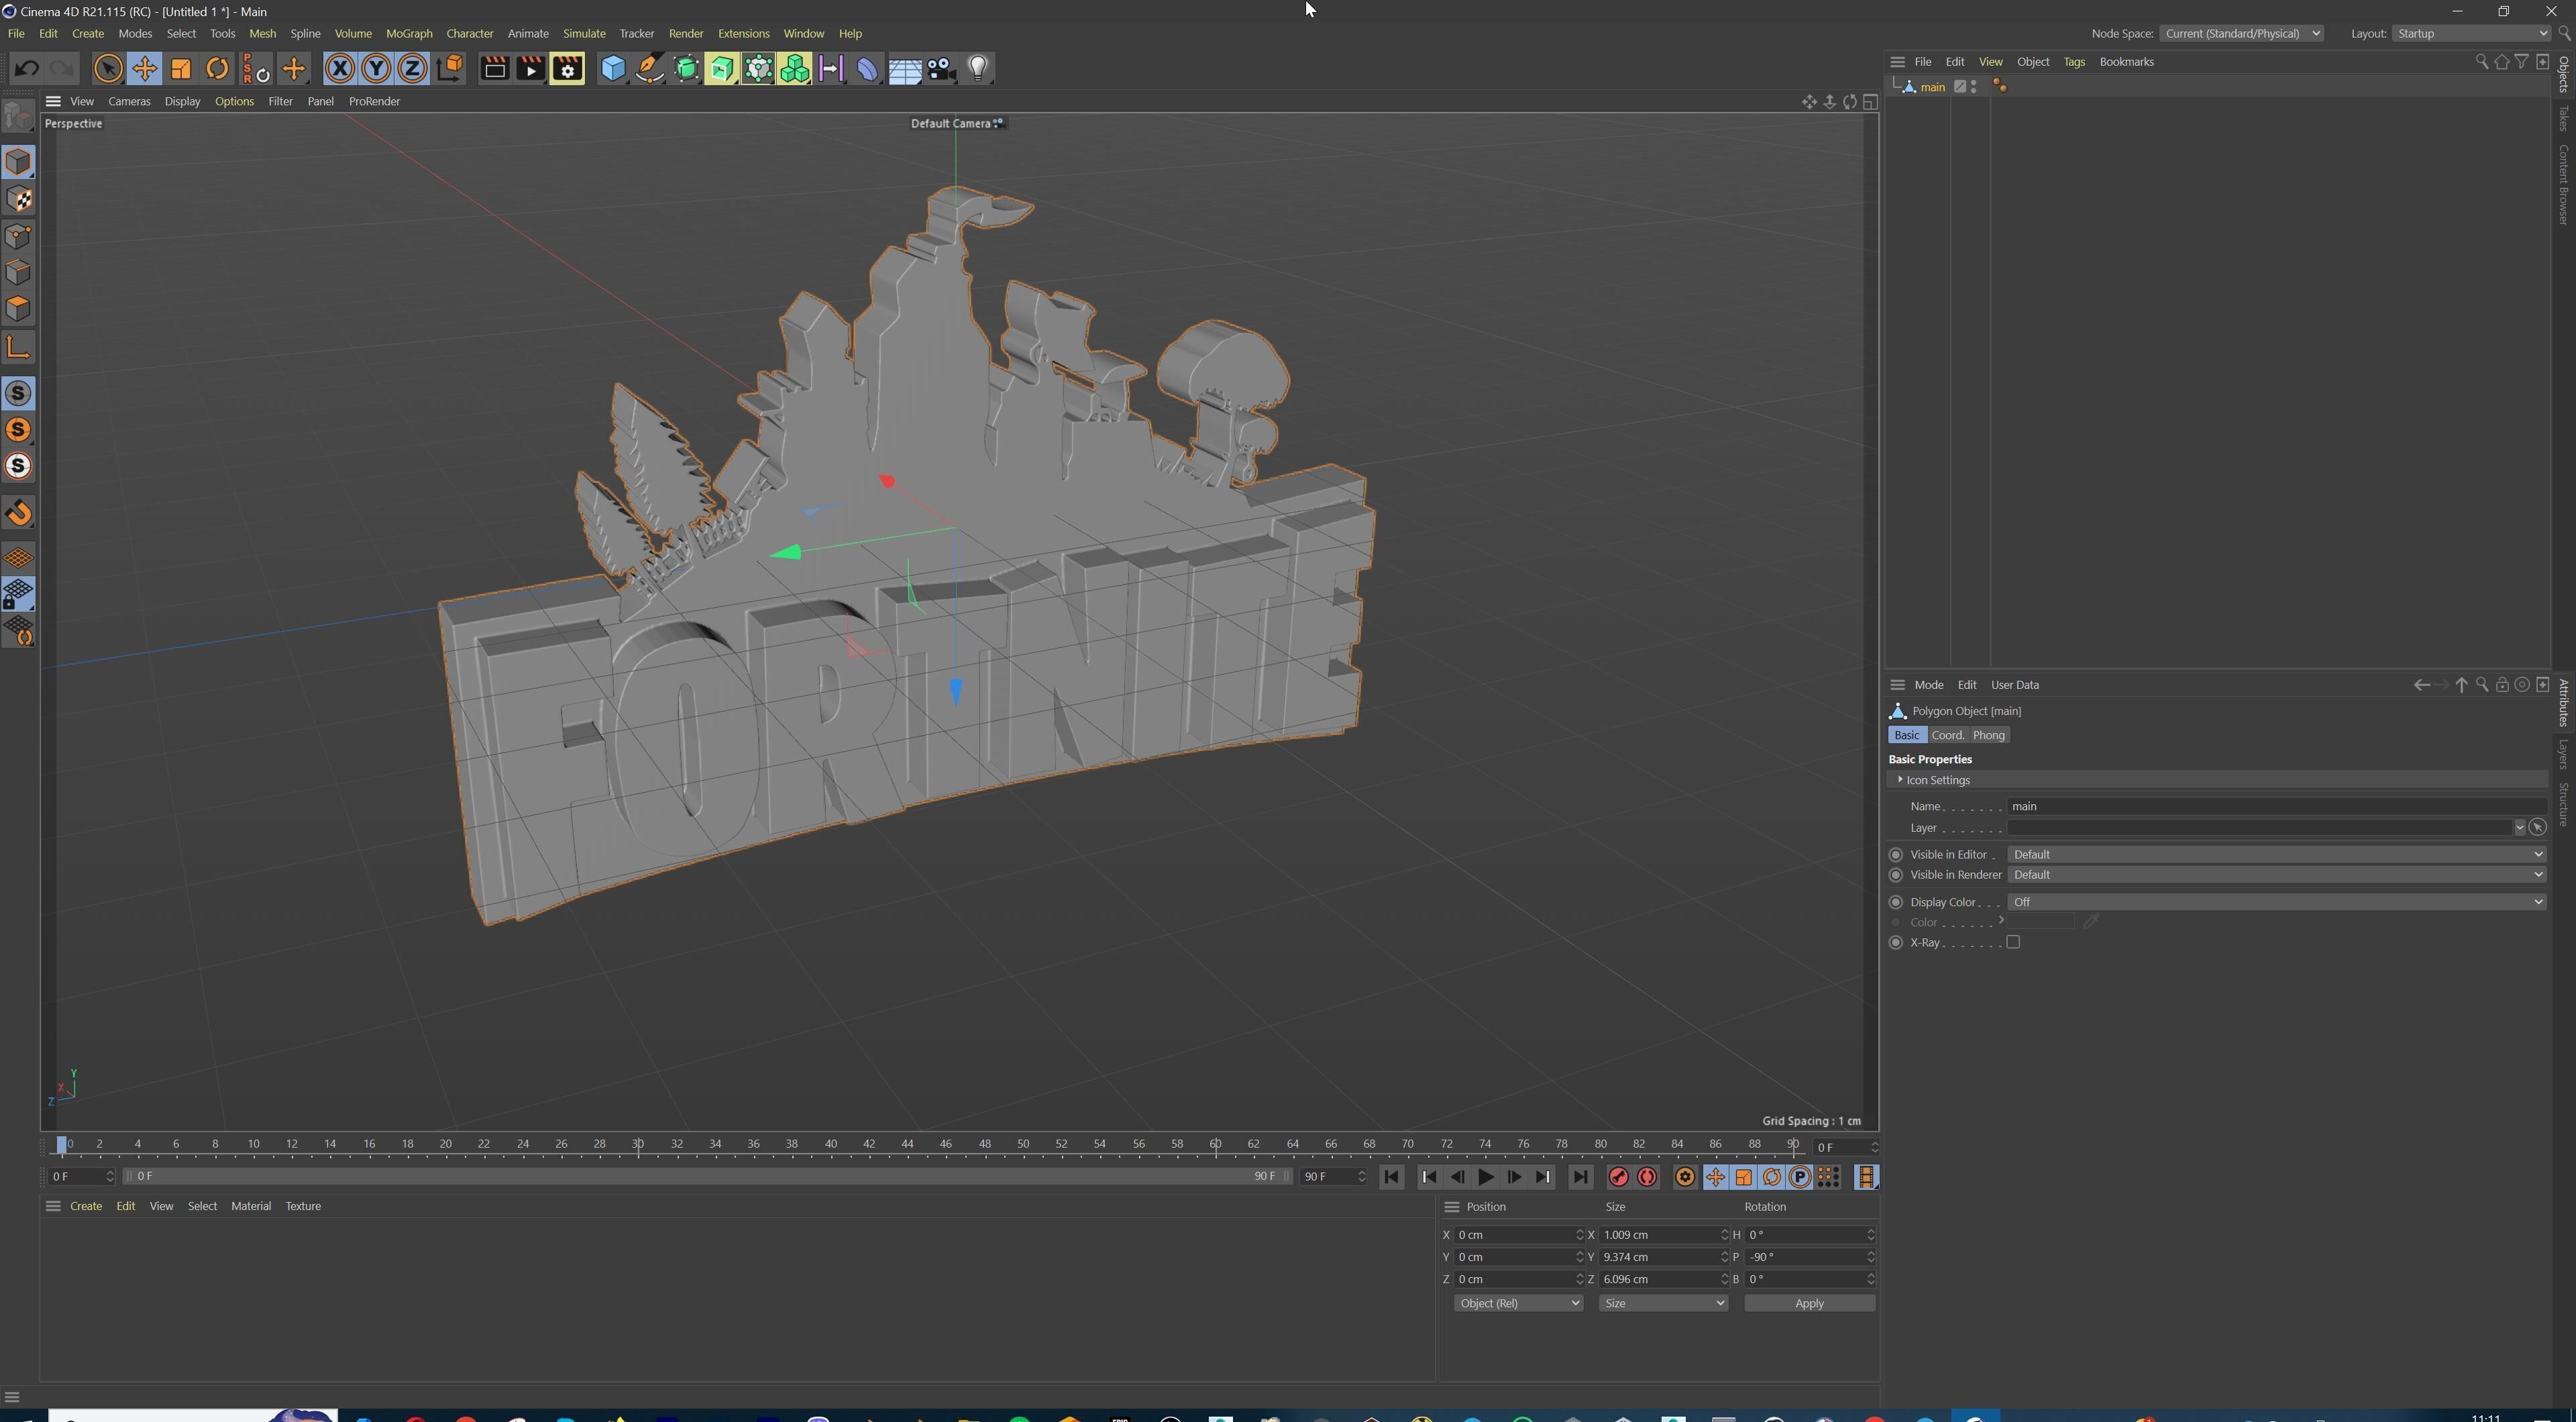Image resolution: width=2576 pixels, height=1422 pixels.
Task: Enable the X-Ray checkbox
Action: coord(2013,942)
